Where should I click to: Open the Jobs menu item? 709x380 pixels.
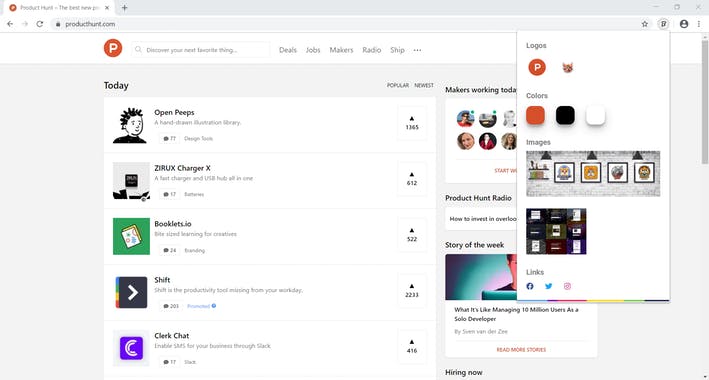pyautogui.click(x=313, y=50)
